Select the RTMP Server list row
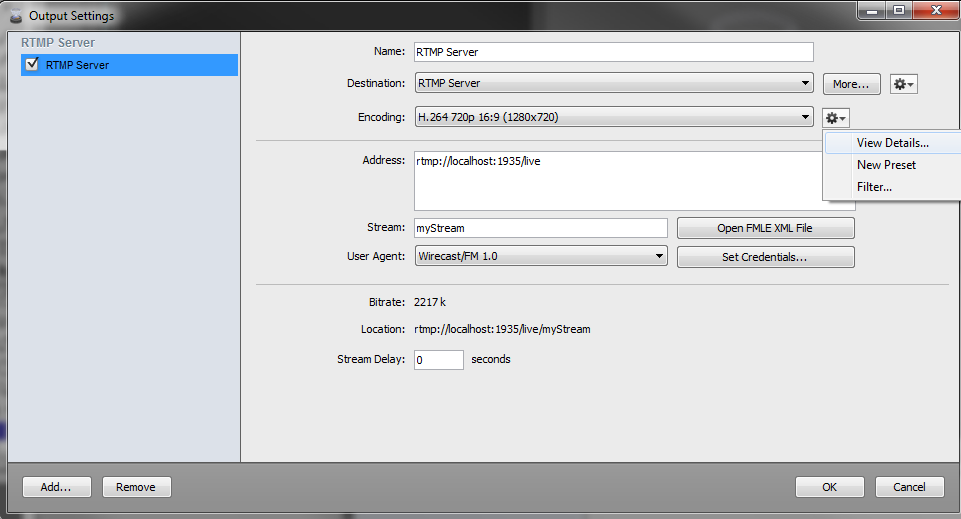Image resolution: width=961 pixels, height=519 pixels. click(x=129, y=65)
